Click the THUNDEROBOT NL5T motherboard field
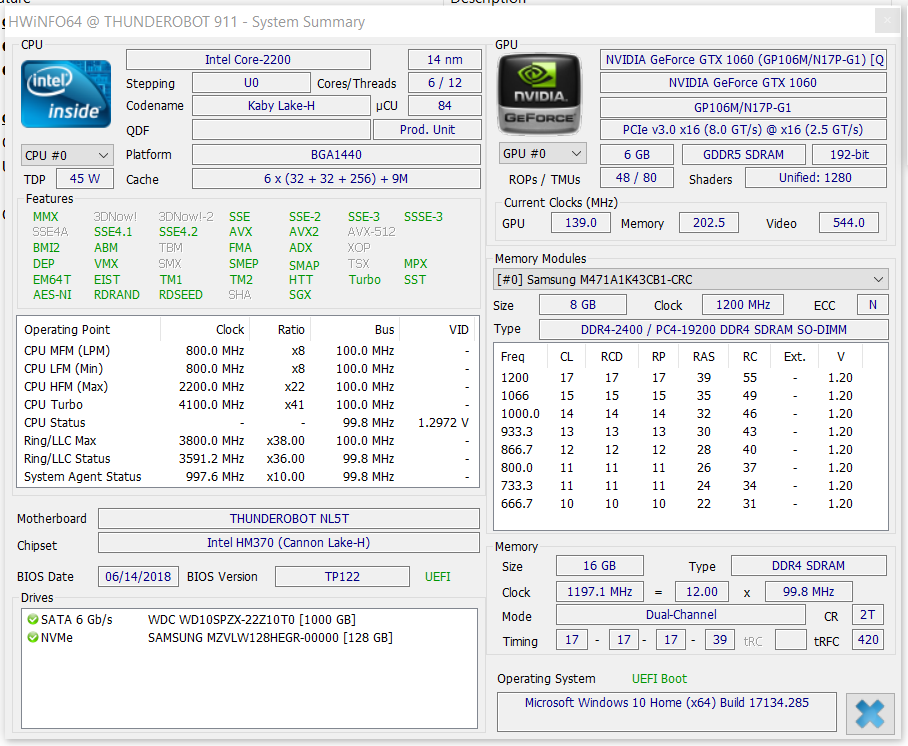This screenshot has width=908, height=746. click(289, 518)
